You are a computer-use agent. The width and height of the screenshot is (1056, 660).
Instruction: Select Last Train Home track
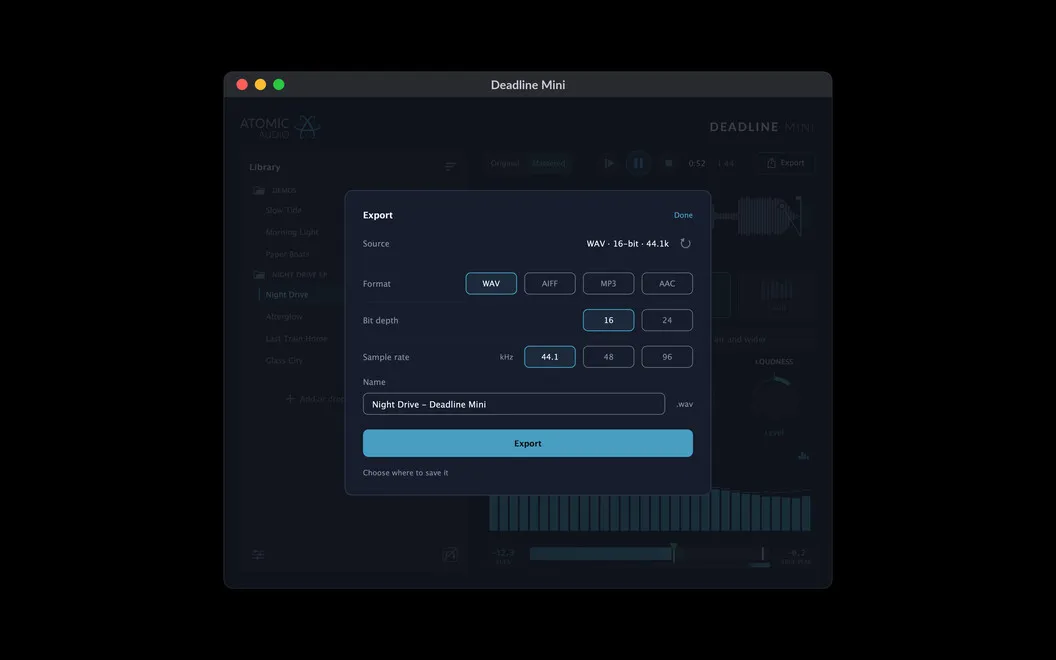click(x=296, y=339)
